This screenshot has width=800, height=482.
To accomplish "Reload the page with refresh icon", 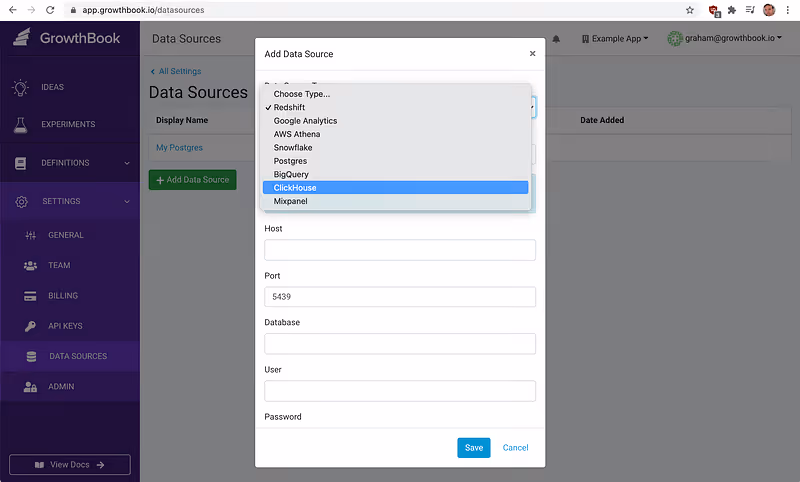I will click(x=50, y=10).
